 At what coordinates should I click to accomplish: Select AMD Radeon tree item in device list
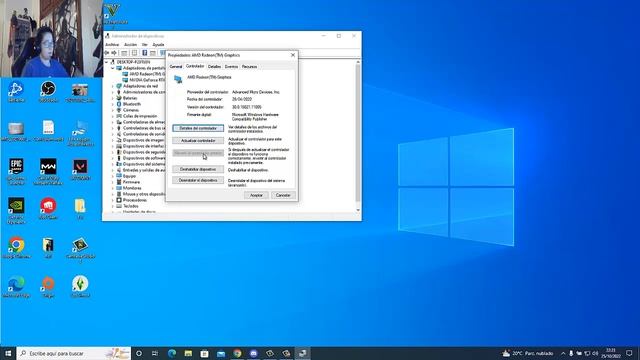144,74
